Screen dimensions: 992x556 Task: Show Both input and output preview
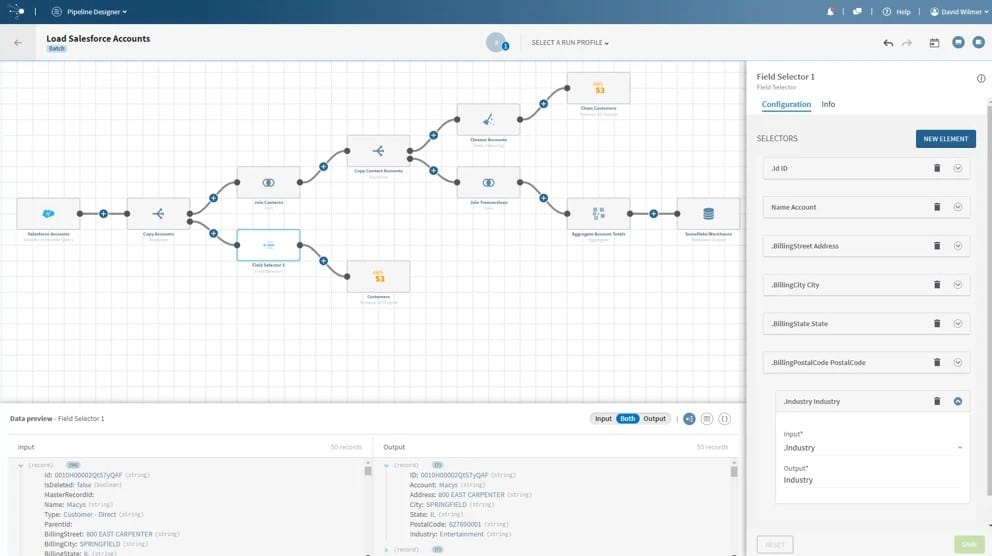pyautogui.click(x=628, y=419)
